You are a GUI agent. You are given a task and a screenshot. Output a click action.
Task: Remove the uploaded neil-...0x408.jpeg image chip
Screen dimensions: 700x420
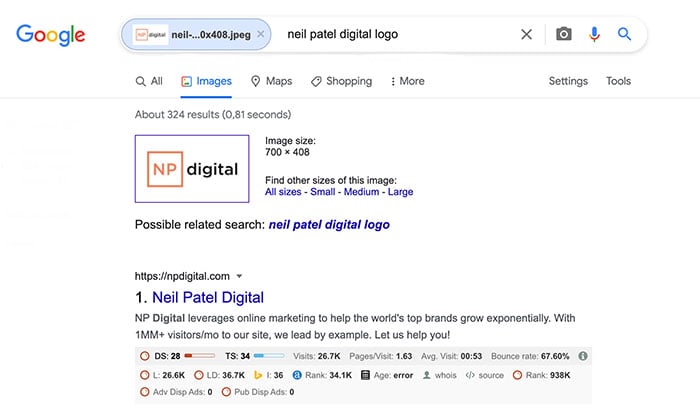(x=261, y=34)
